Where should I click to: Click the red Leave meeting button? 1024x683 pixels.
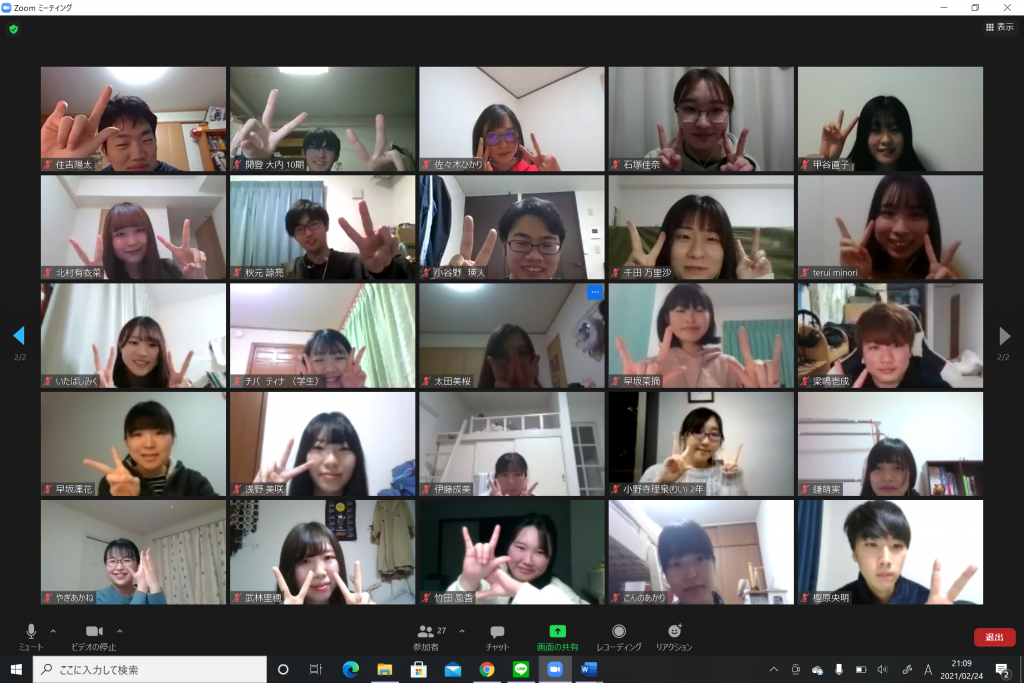(x=994, y=637)
